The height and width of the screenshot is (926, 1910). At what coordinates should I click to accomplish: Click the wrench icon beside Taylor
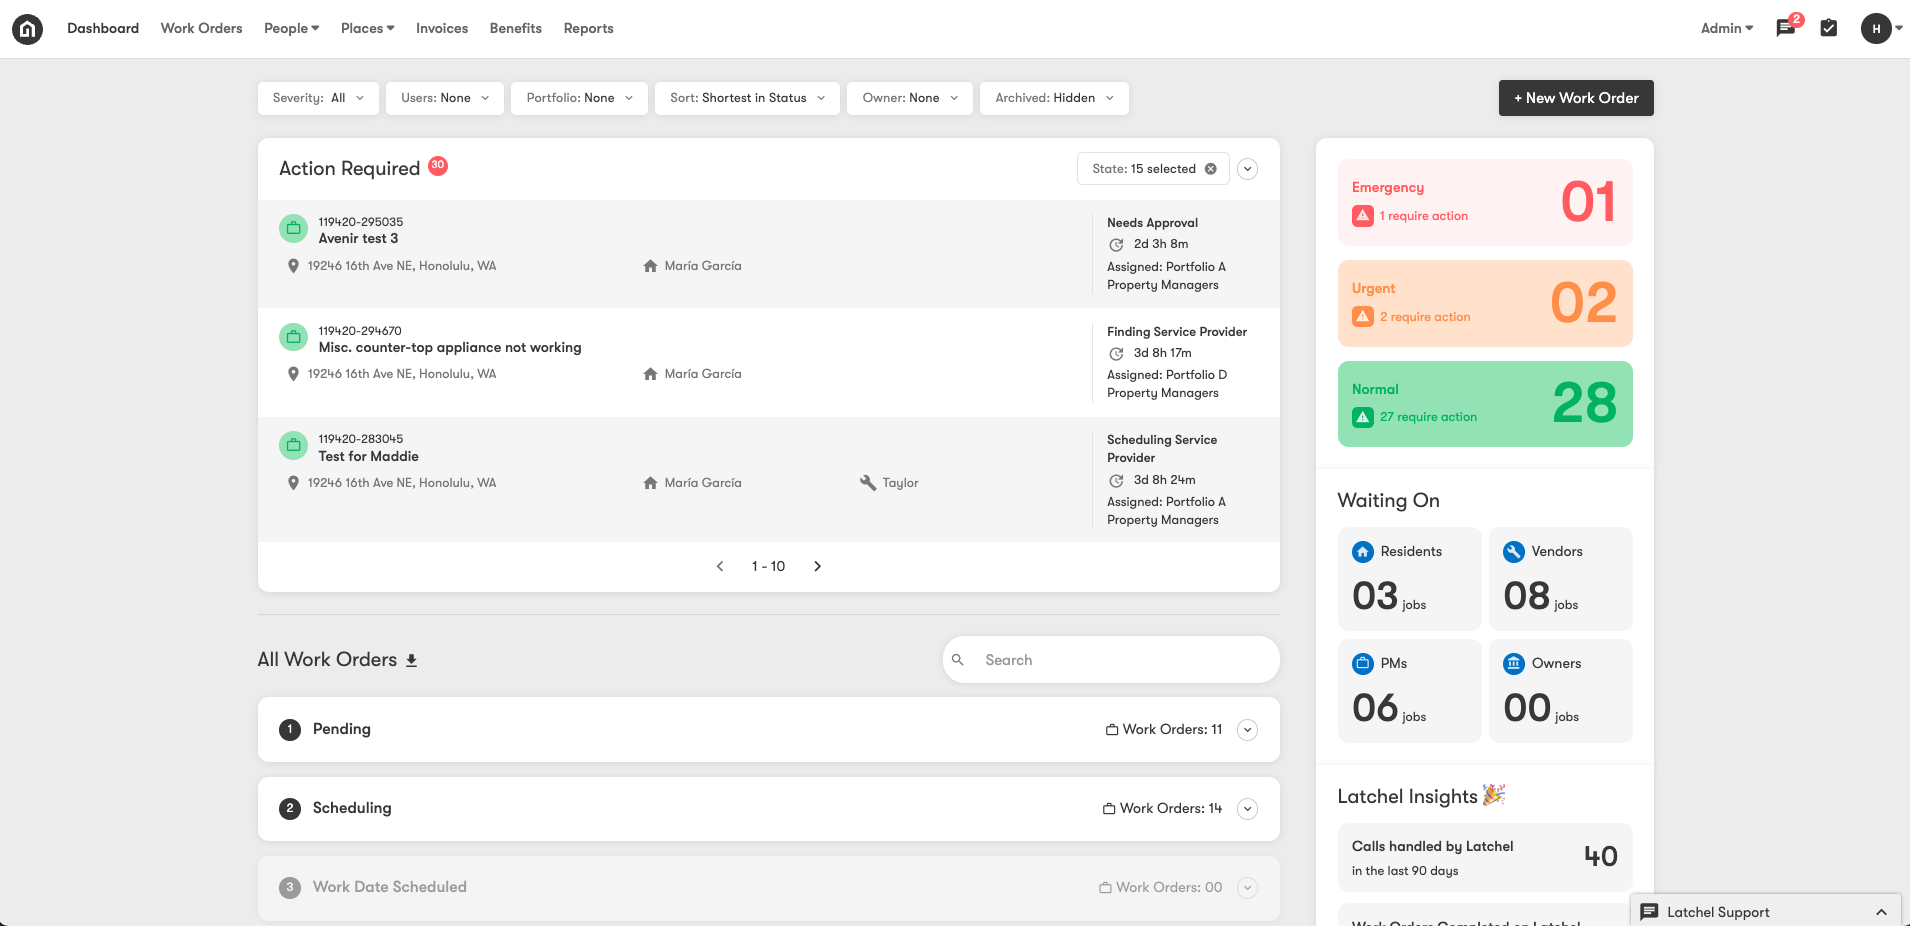click(x=865, y=482)
